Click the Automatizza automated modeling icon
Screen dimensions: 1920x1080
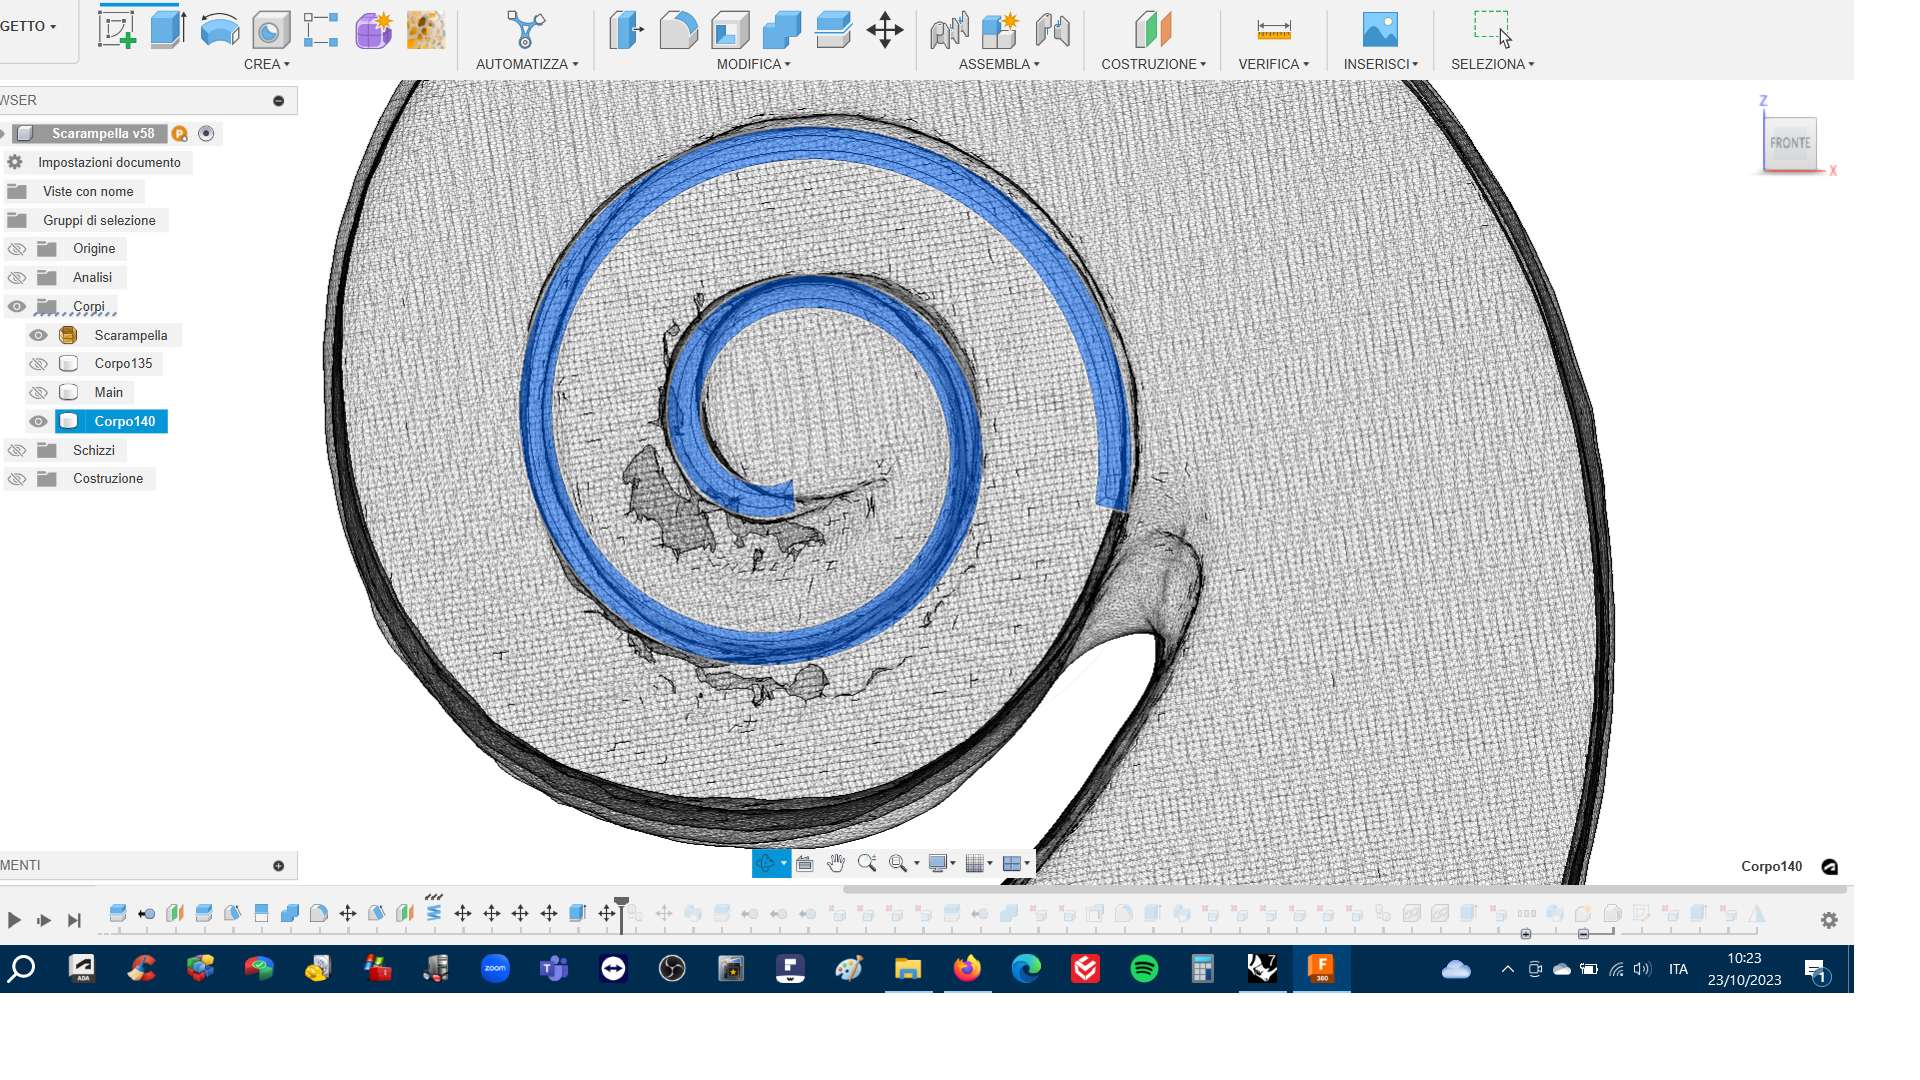click(x=526, y=30)
